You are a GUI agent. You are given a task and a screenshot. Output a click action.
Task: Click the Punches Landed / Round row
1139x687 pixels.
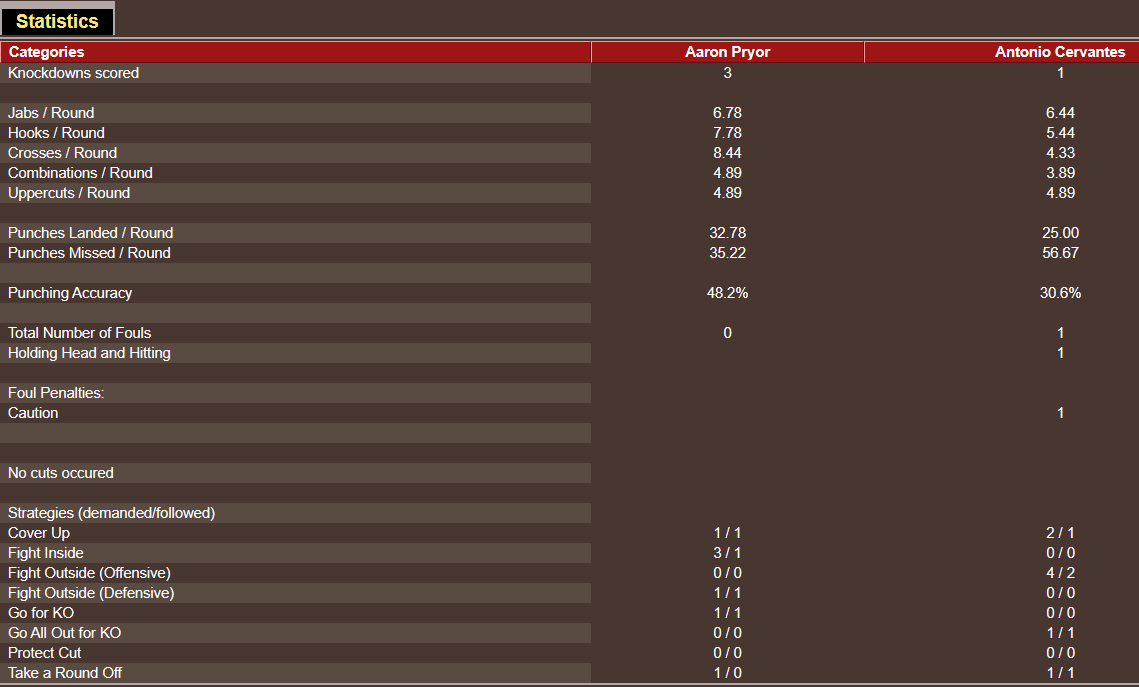coord(89,232)
